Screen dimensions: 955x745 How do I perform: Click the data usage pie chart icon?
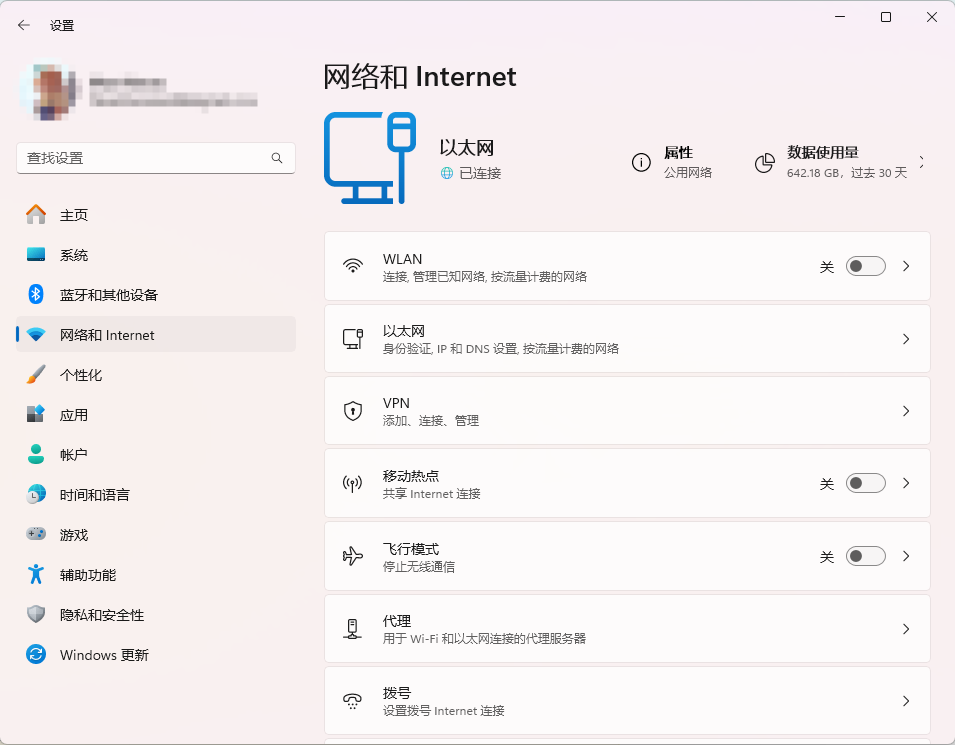click(x=764, y=162)
